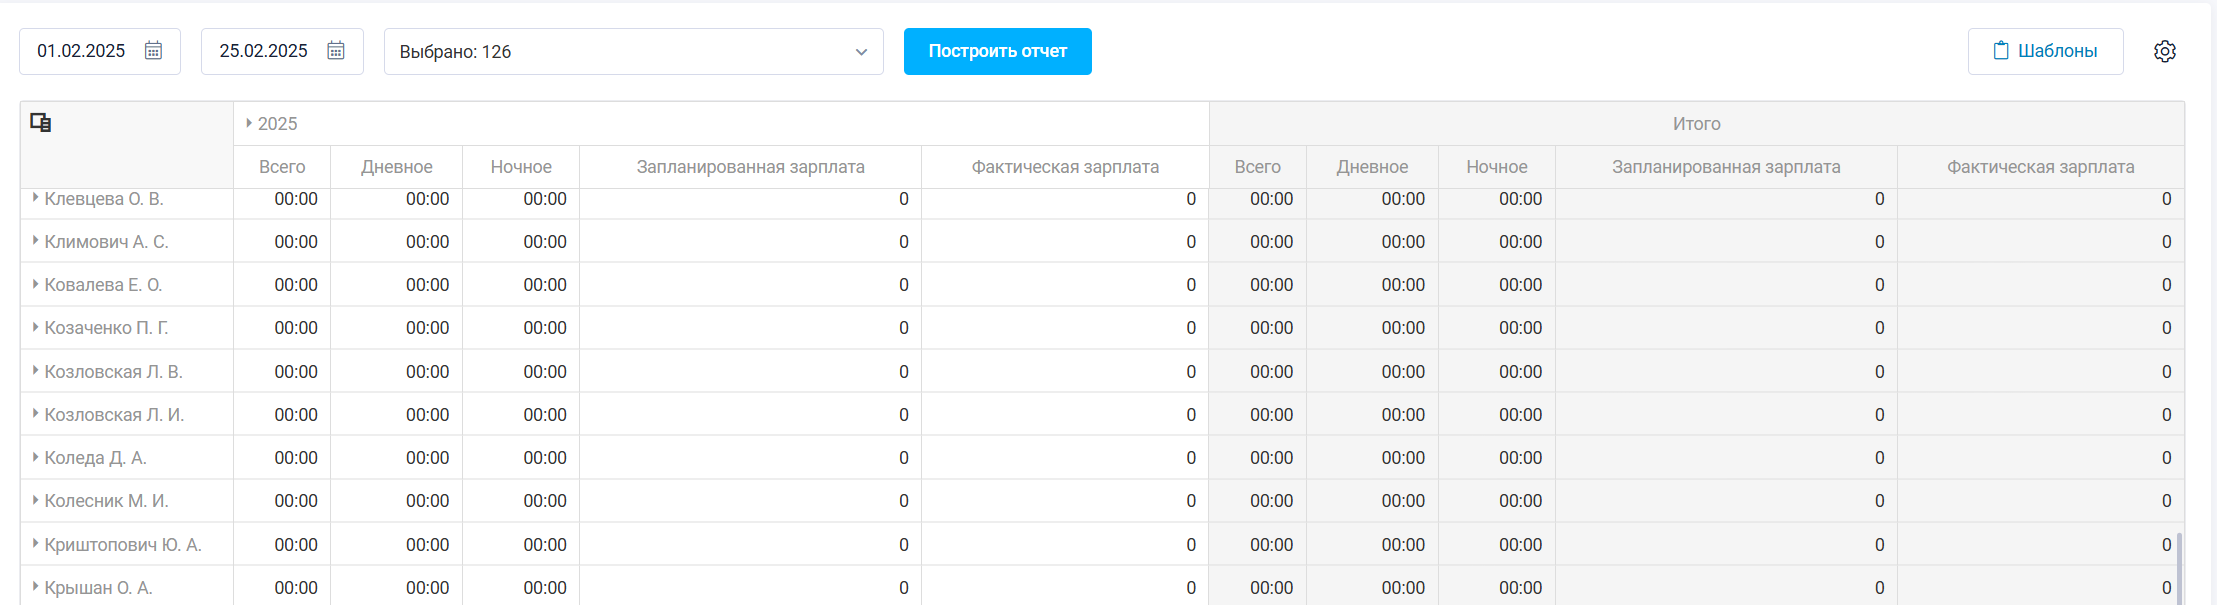
Task: Click start date field 01.02.2025
Action: (x=100, y=51)
